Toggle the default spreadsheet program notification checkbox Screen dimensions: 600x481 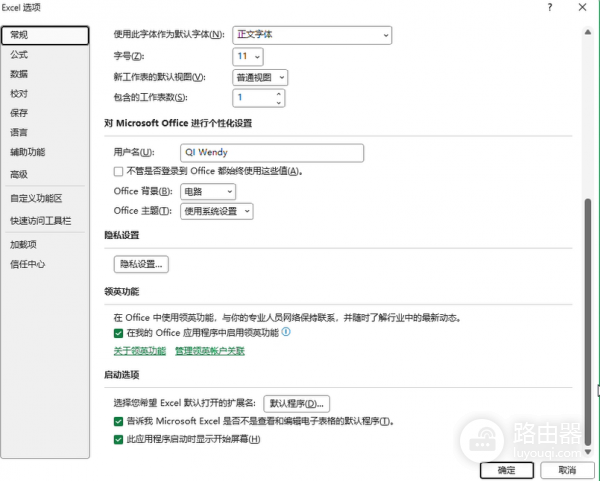pyautogui.click(x=118, y=422)
